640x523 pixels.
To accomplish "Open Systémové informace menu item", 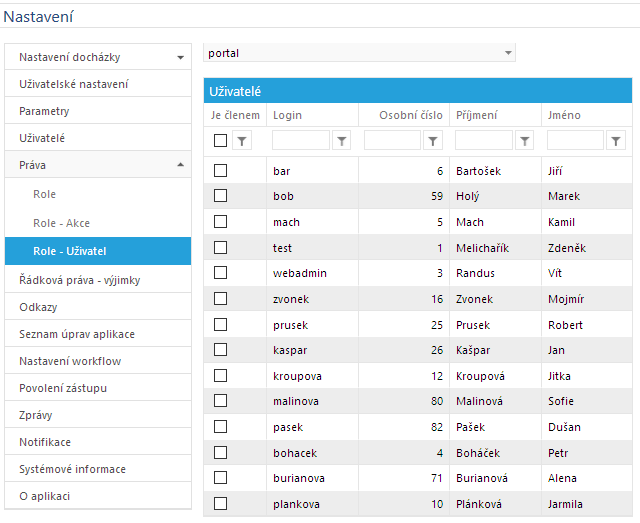I will [98, 469].
